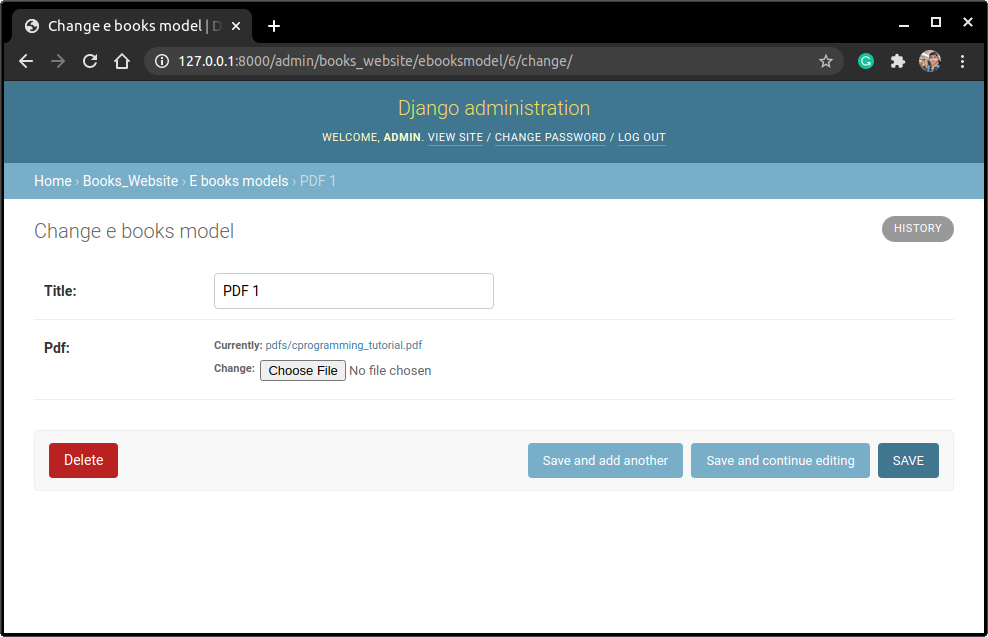Click inside the Title input field
The image size is (988, 637).
point(353,290)
